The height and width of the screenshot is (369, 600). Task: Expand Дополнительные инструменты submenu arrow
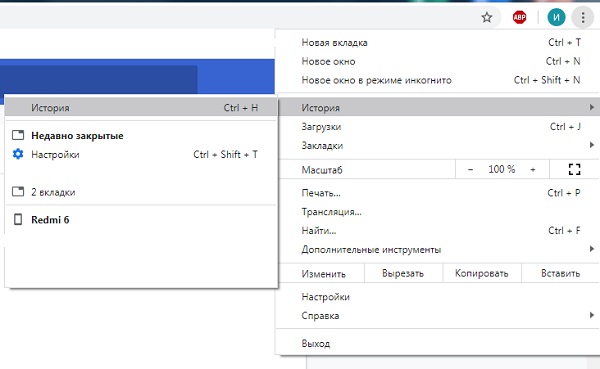592,249
